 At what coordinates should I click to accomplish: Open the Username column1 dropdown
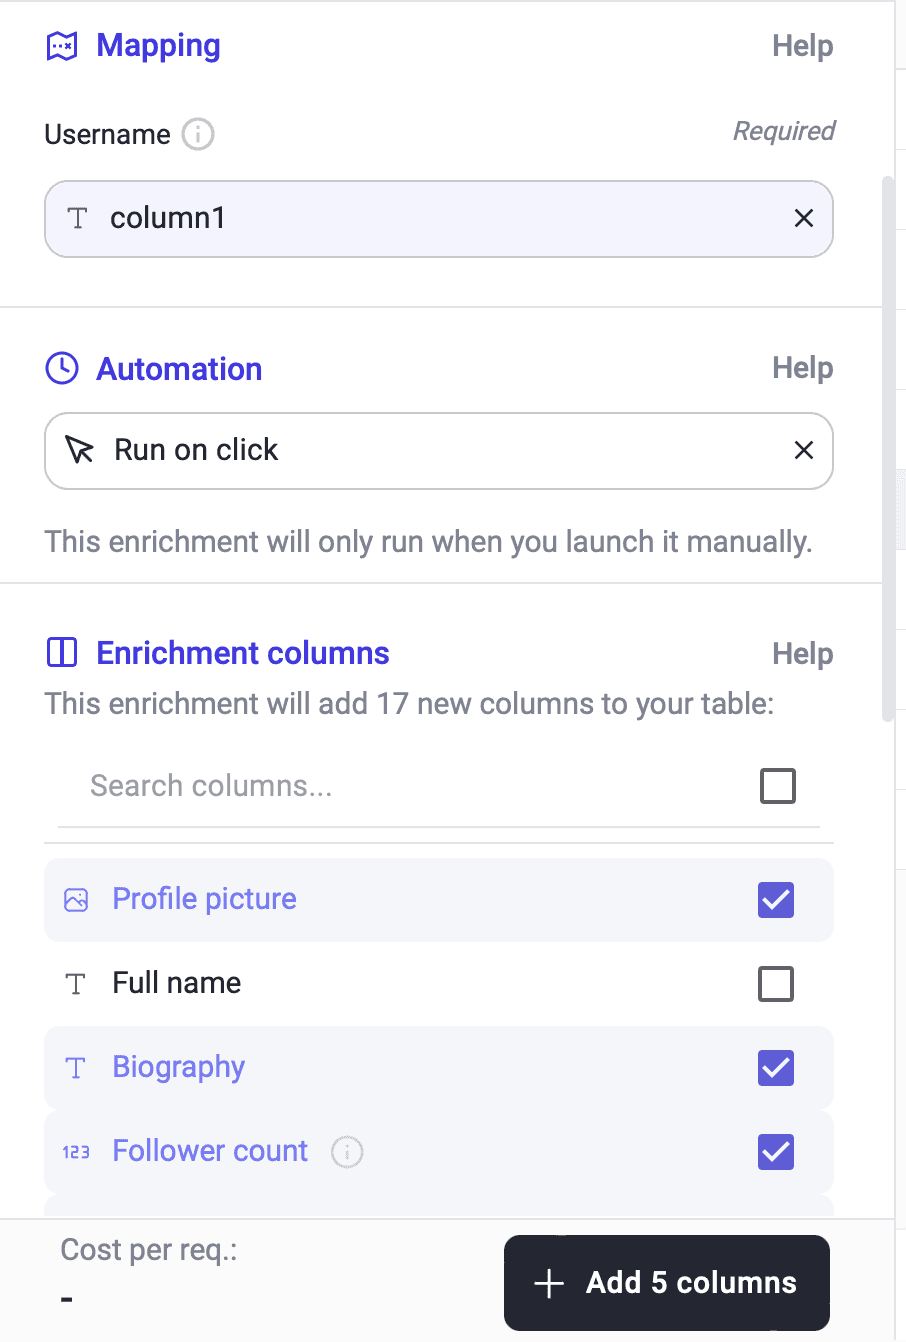click(x=420, y=218)
